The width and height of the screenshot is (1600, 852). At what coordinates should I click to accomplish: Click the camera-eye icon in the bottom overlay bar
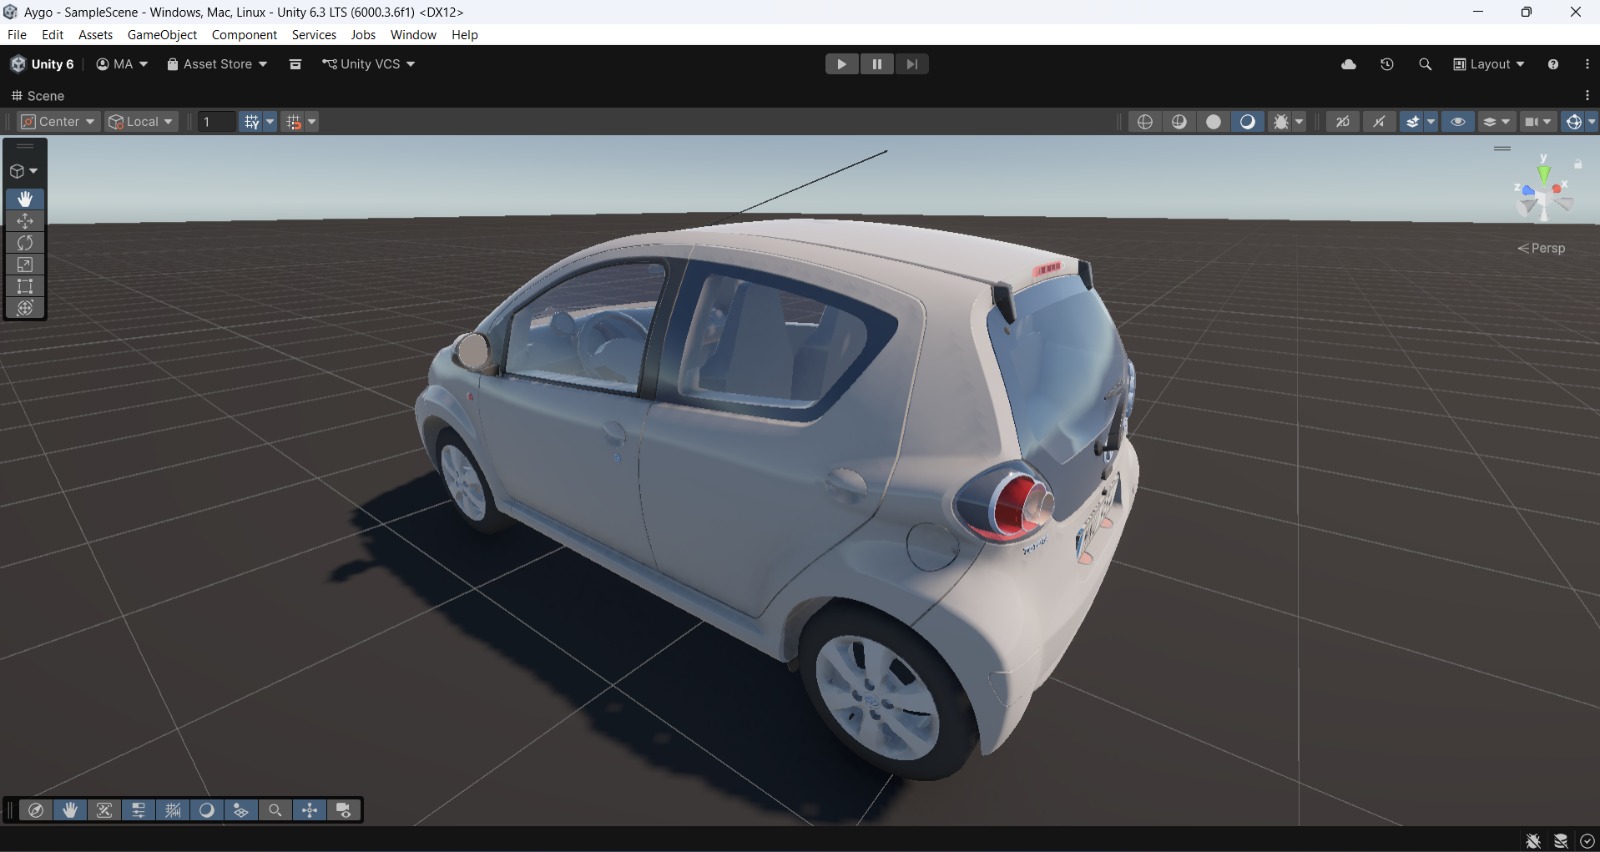343,810
